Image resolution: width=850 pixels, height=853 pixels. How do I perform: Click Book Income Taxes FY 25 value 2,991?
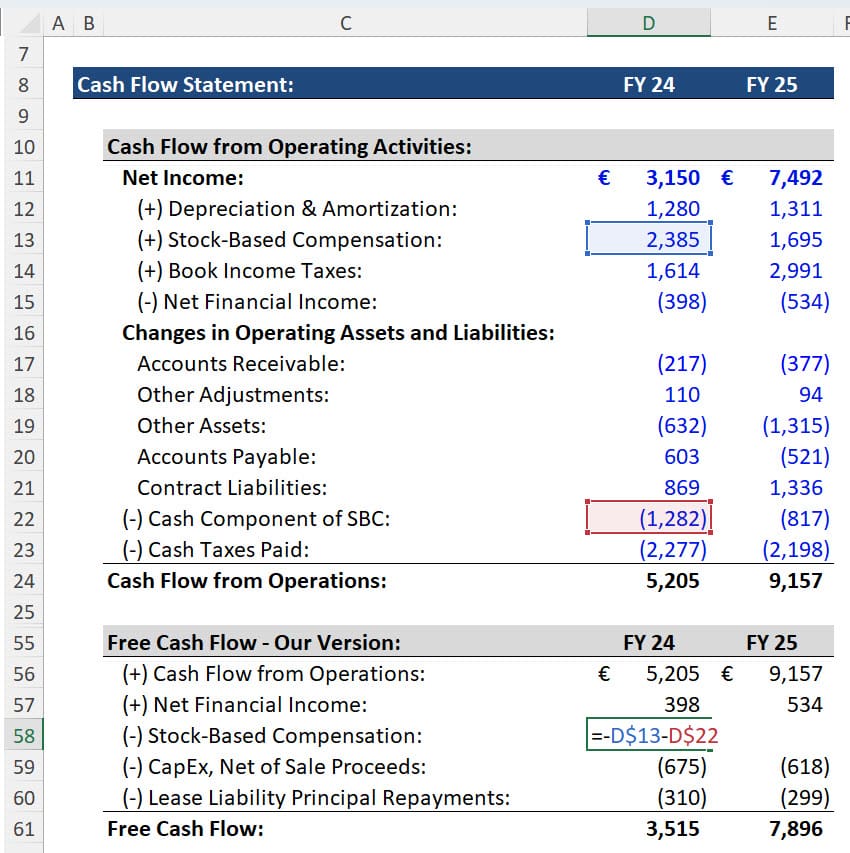click(x=796, y=271)
